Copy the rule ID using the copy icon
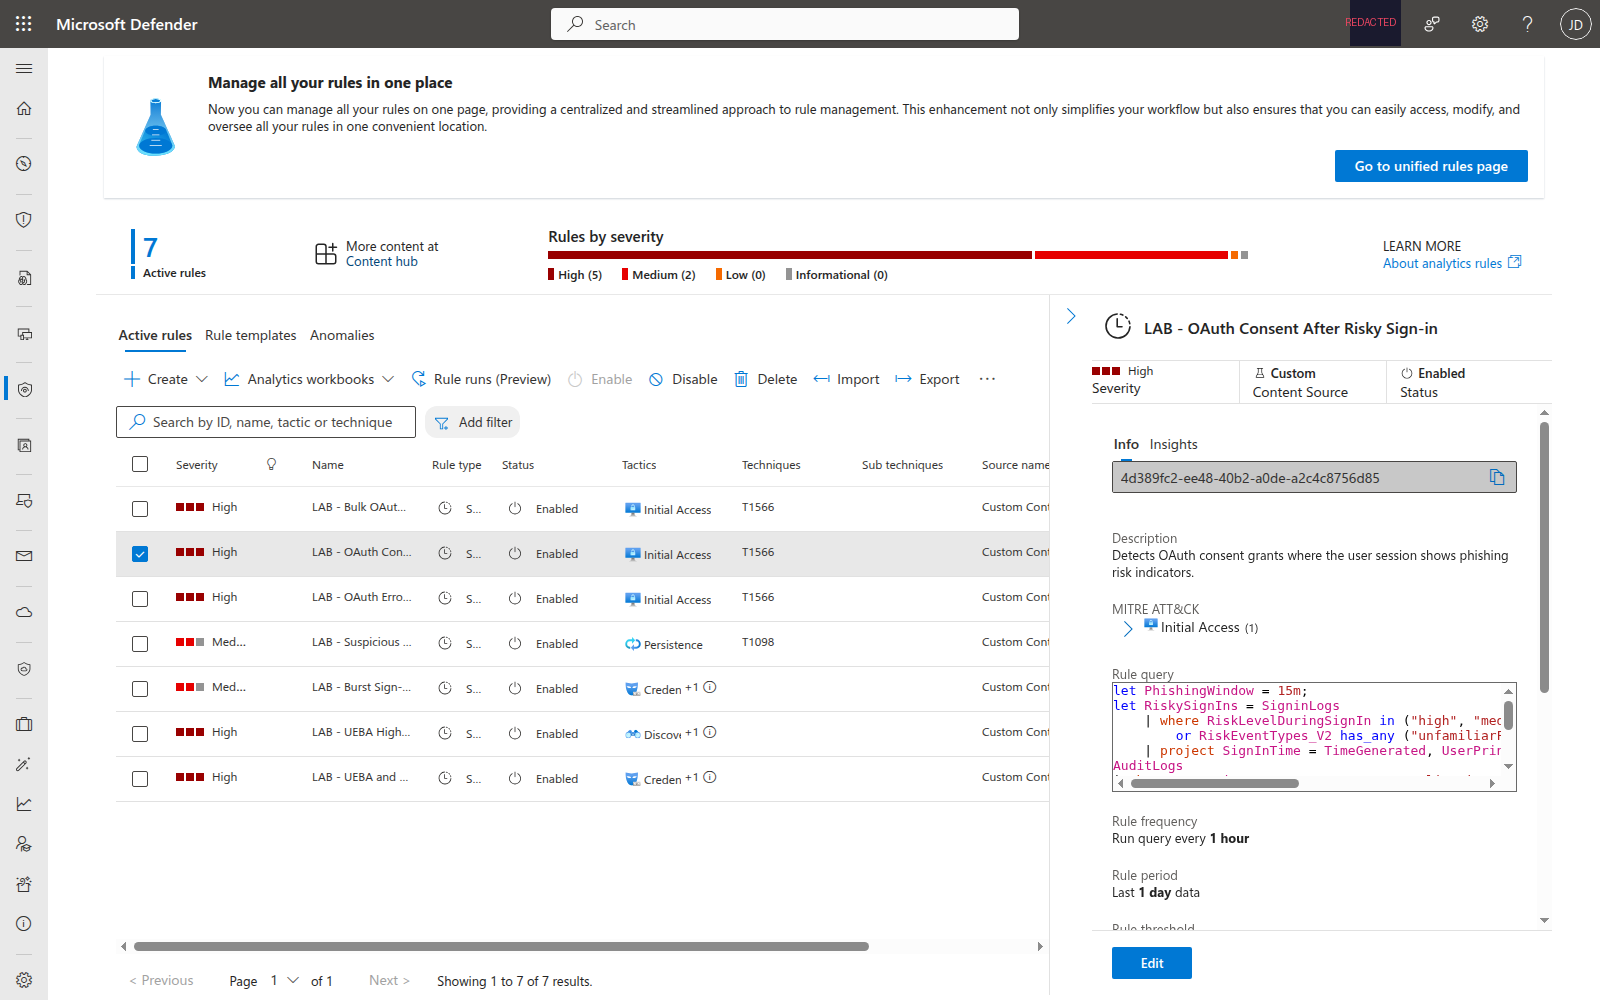The width and height of the screenshot is (1600, 1000). [x=1496, y=477]
